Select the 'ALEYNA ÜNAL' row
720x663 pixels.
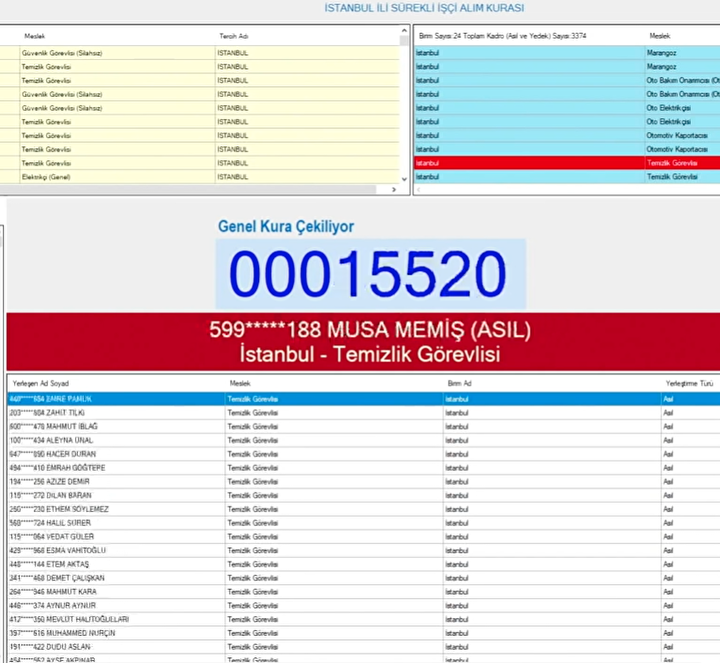click(364, 440)
